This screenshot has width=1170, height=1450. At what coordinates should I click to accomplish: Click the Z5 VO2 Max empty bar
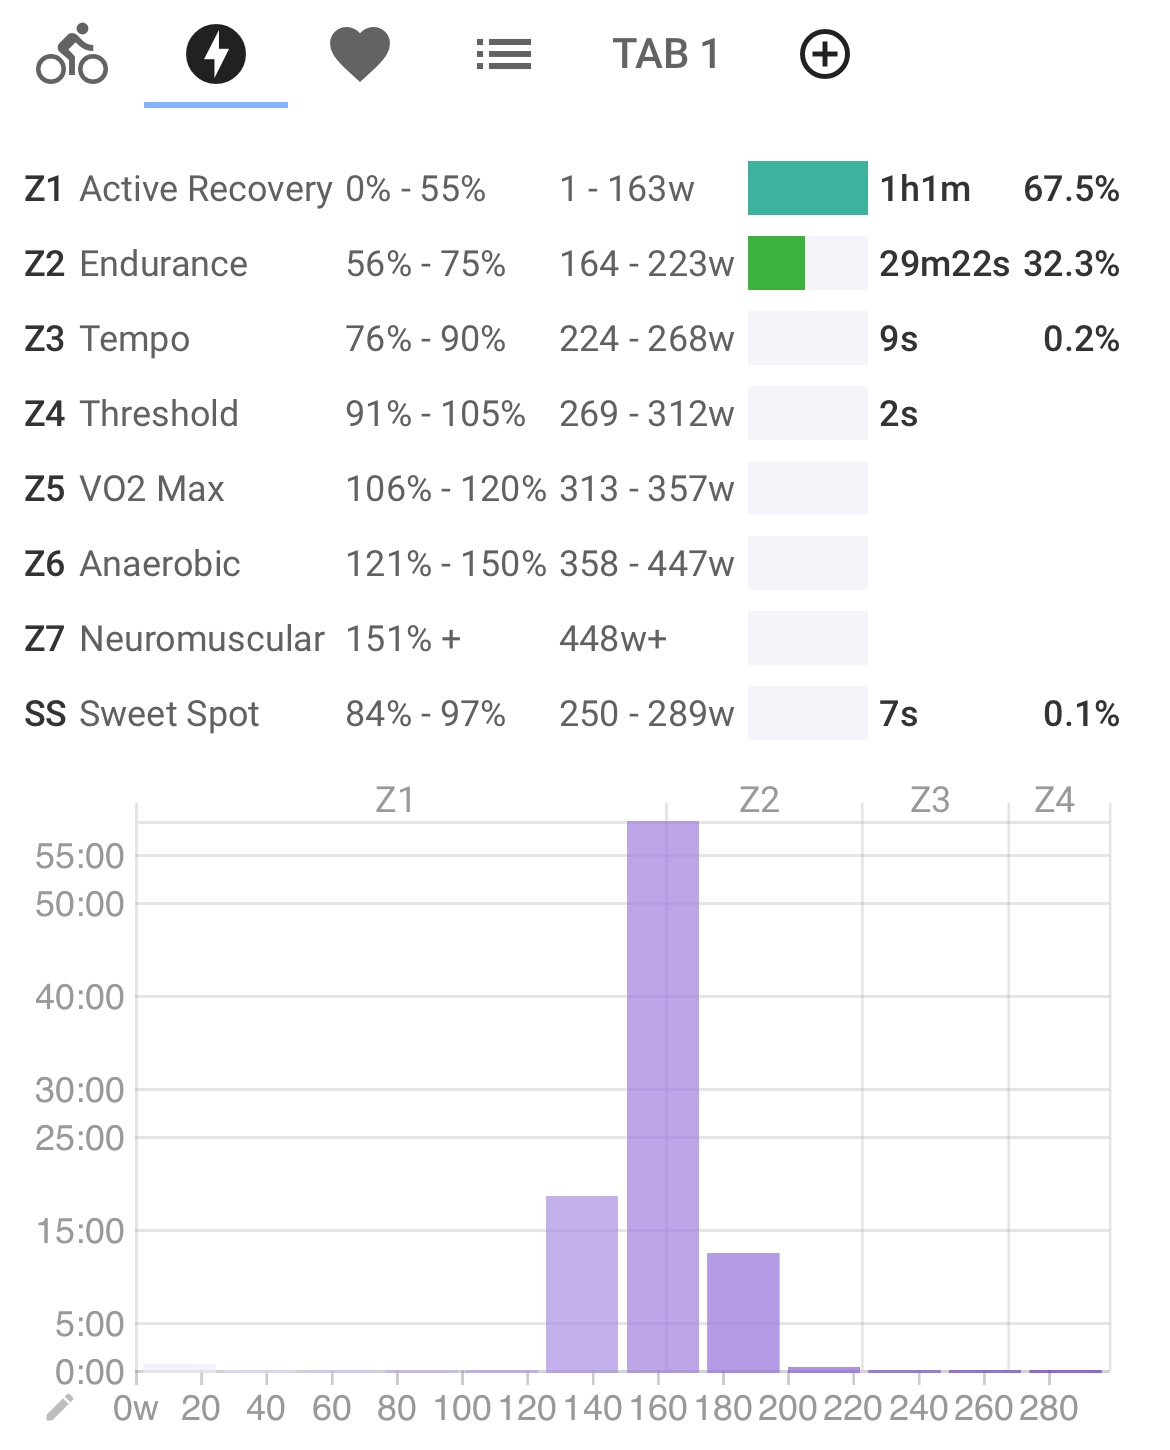click(807, 488)
